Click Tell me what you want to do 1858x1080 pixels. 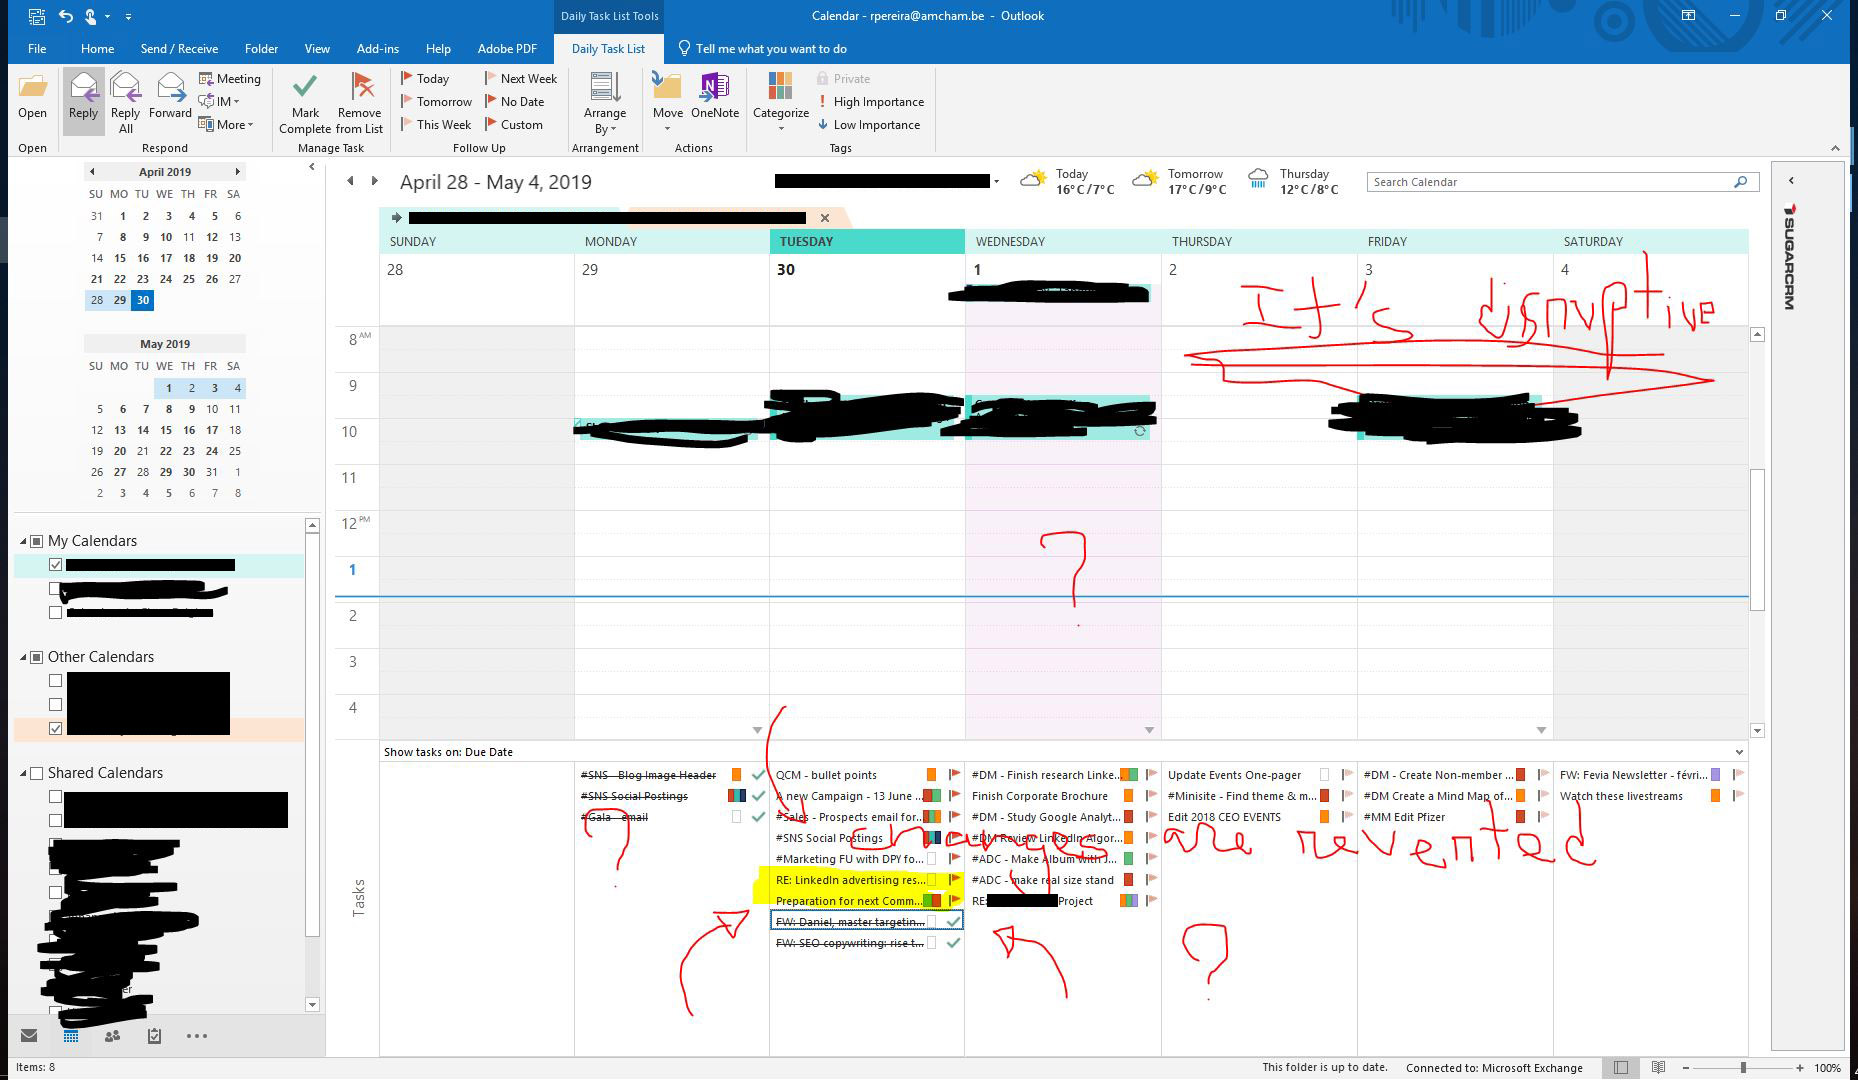(x=762, y=48)
